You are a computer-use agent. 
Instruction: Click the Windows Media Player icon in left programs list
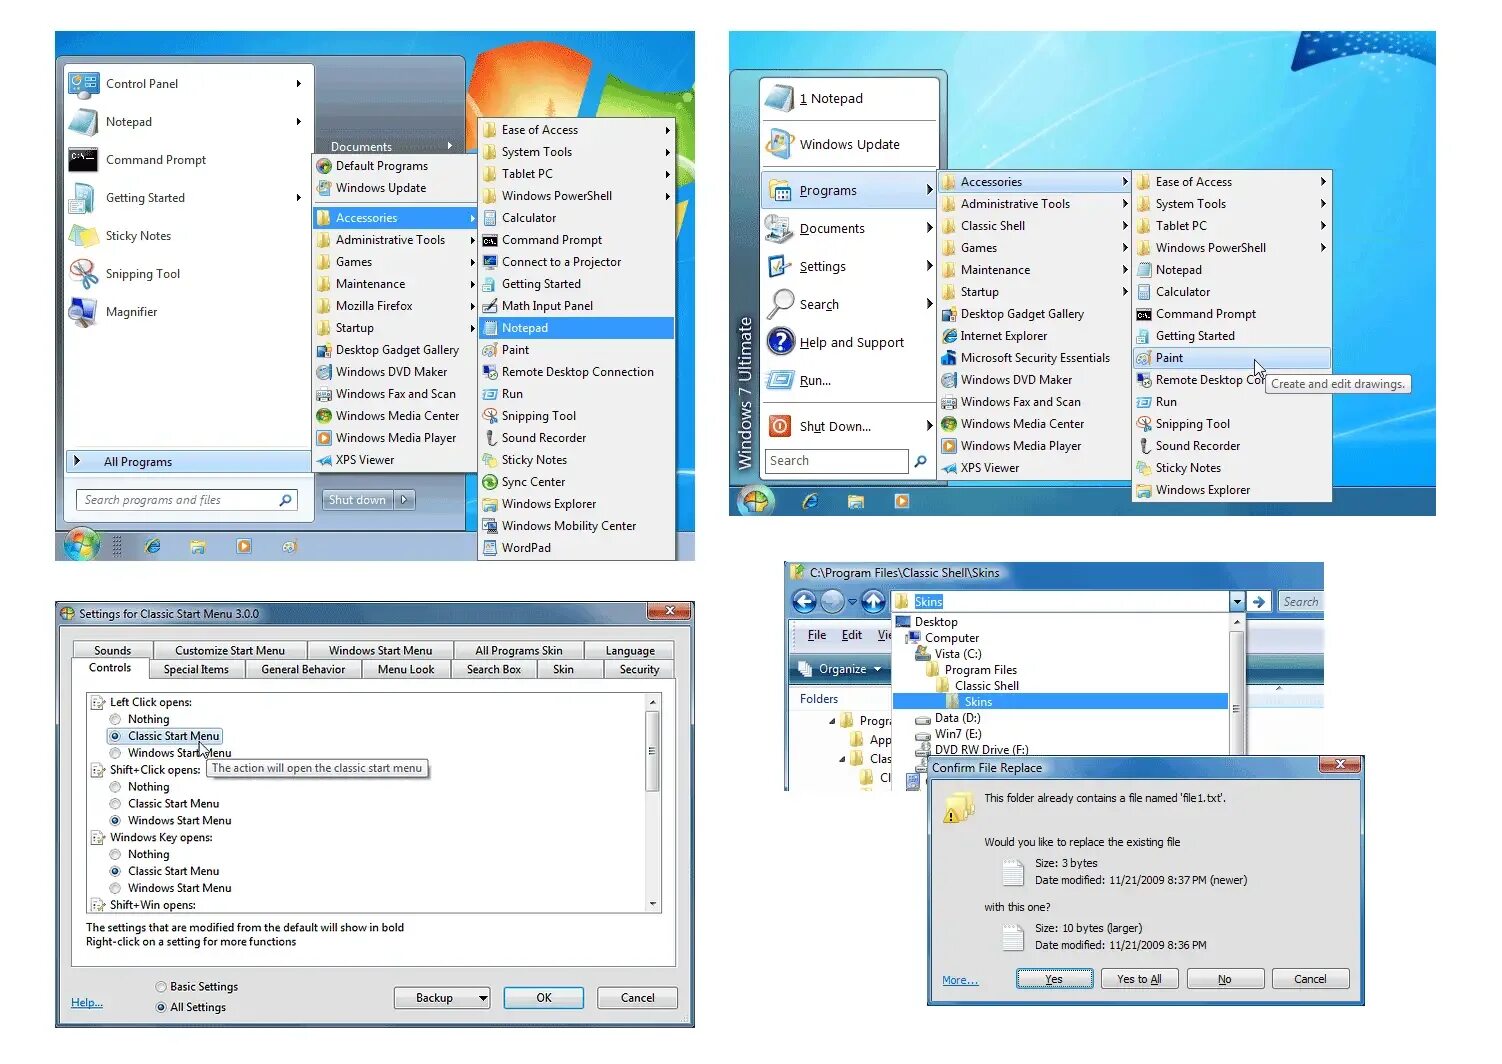[324, 438]
